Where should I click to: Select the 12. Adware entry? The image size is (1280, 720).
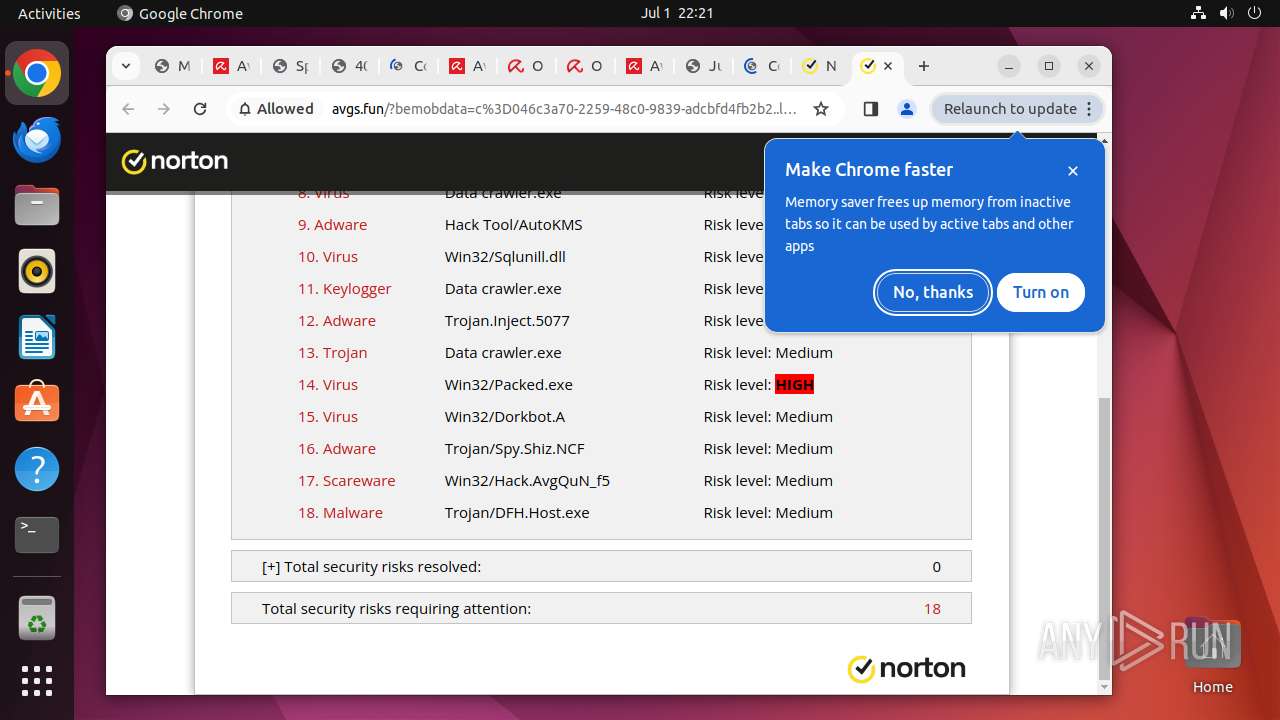[336, 320]
